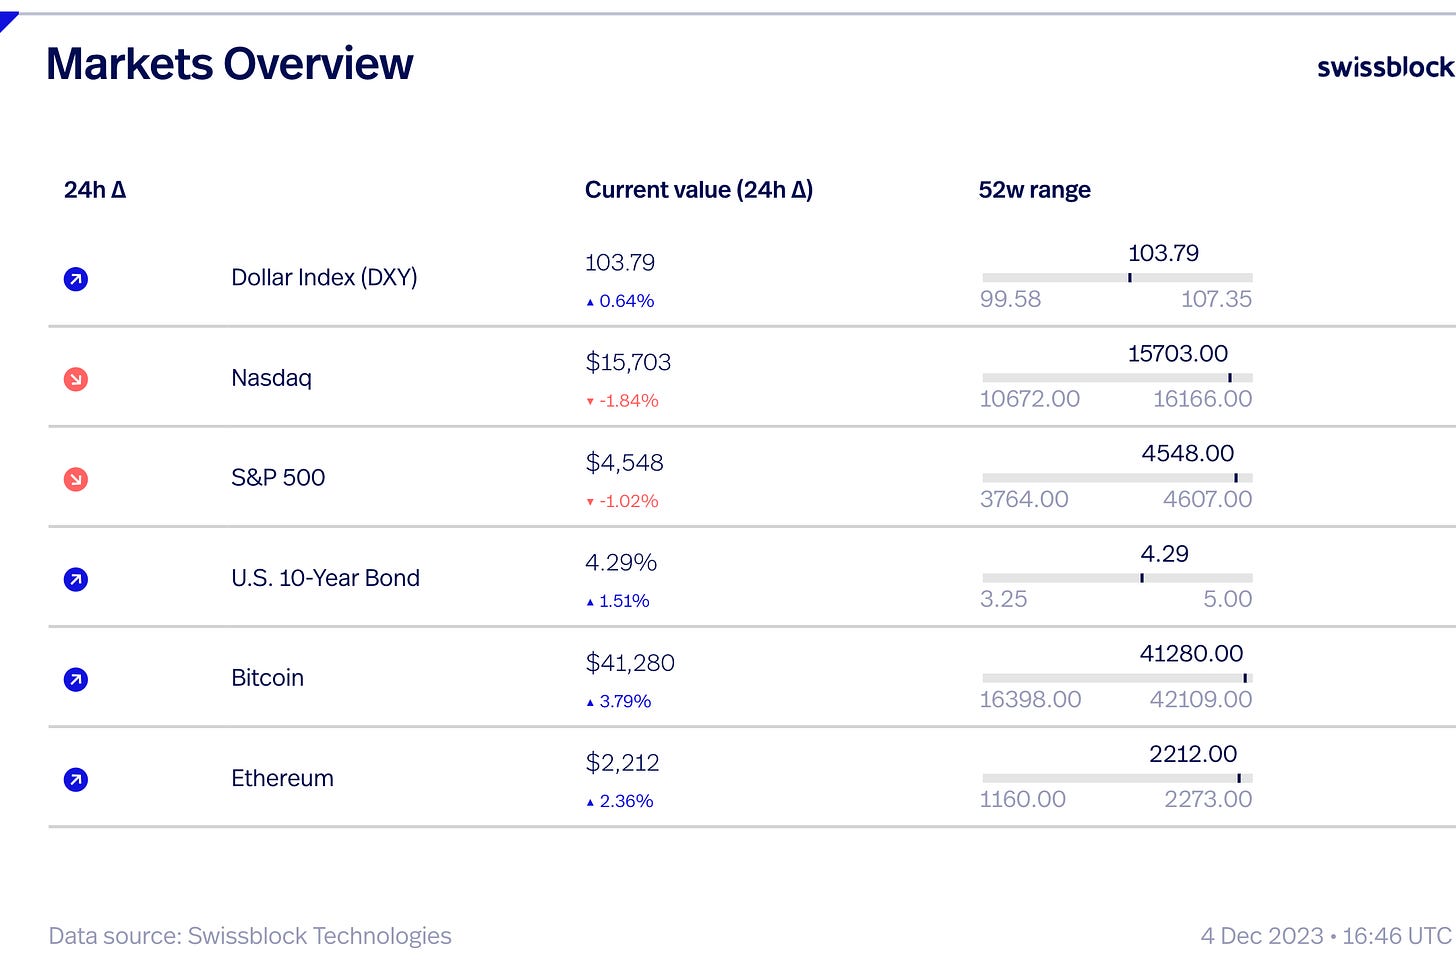Viewport: 1456px width, 971px height.
Task: Click the $41,280 Bitcoin value
Action: pyautogui.click(x=630, y=662)
